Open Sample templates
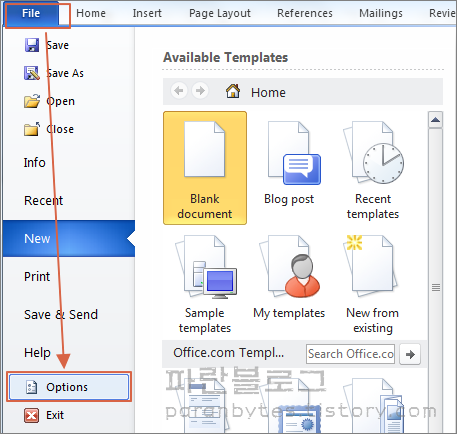Viewport: 457px width, 434px height. pos(205,284)
